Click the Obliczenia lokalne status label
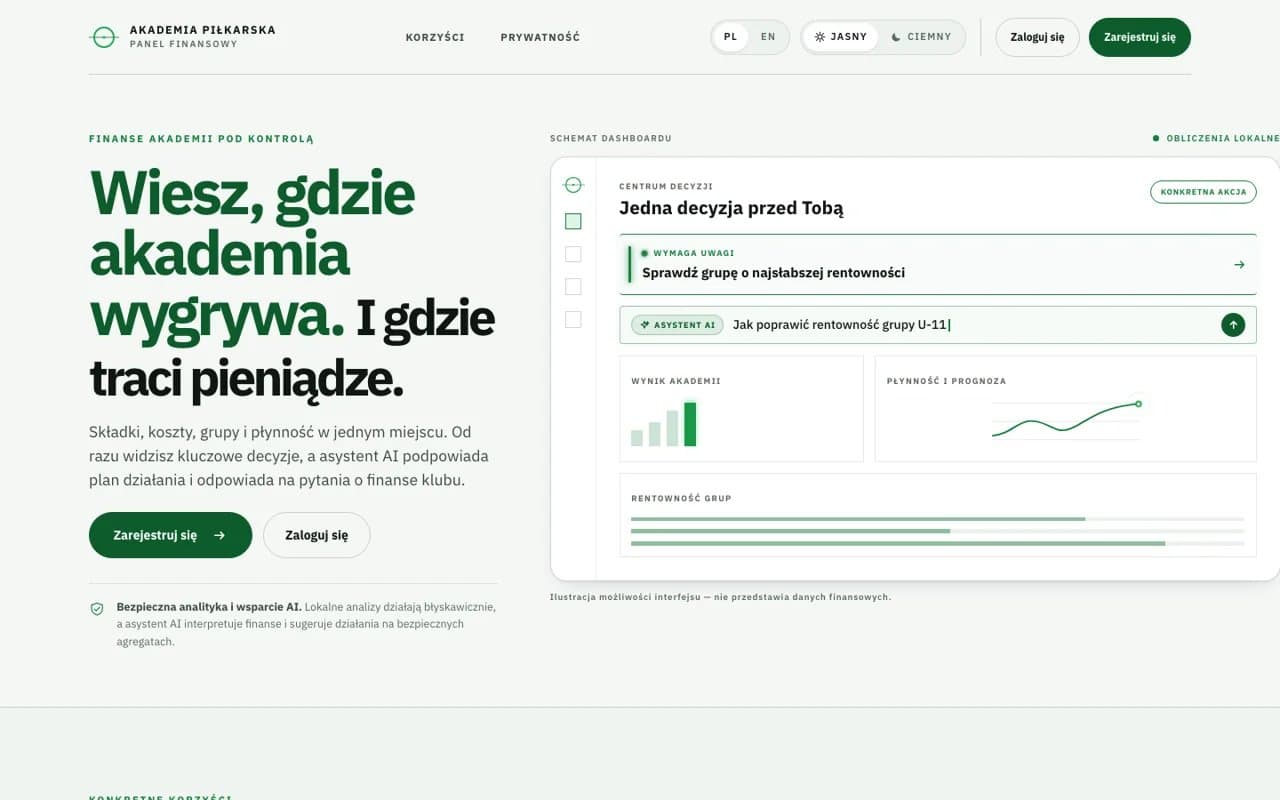 [x=1216, y=138]
